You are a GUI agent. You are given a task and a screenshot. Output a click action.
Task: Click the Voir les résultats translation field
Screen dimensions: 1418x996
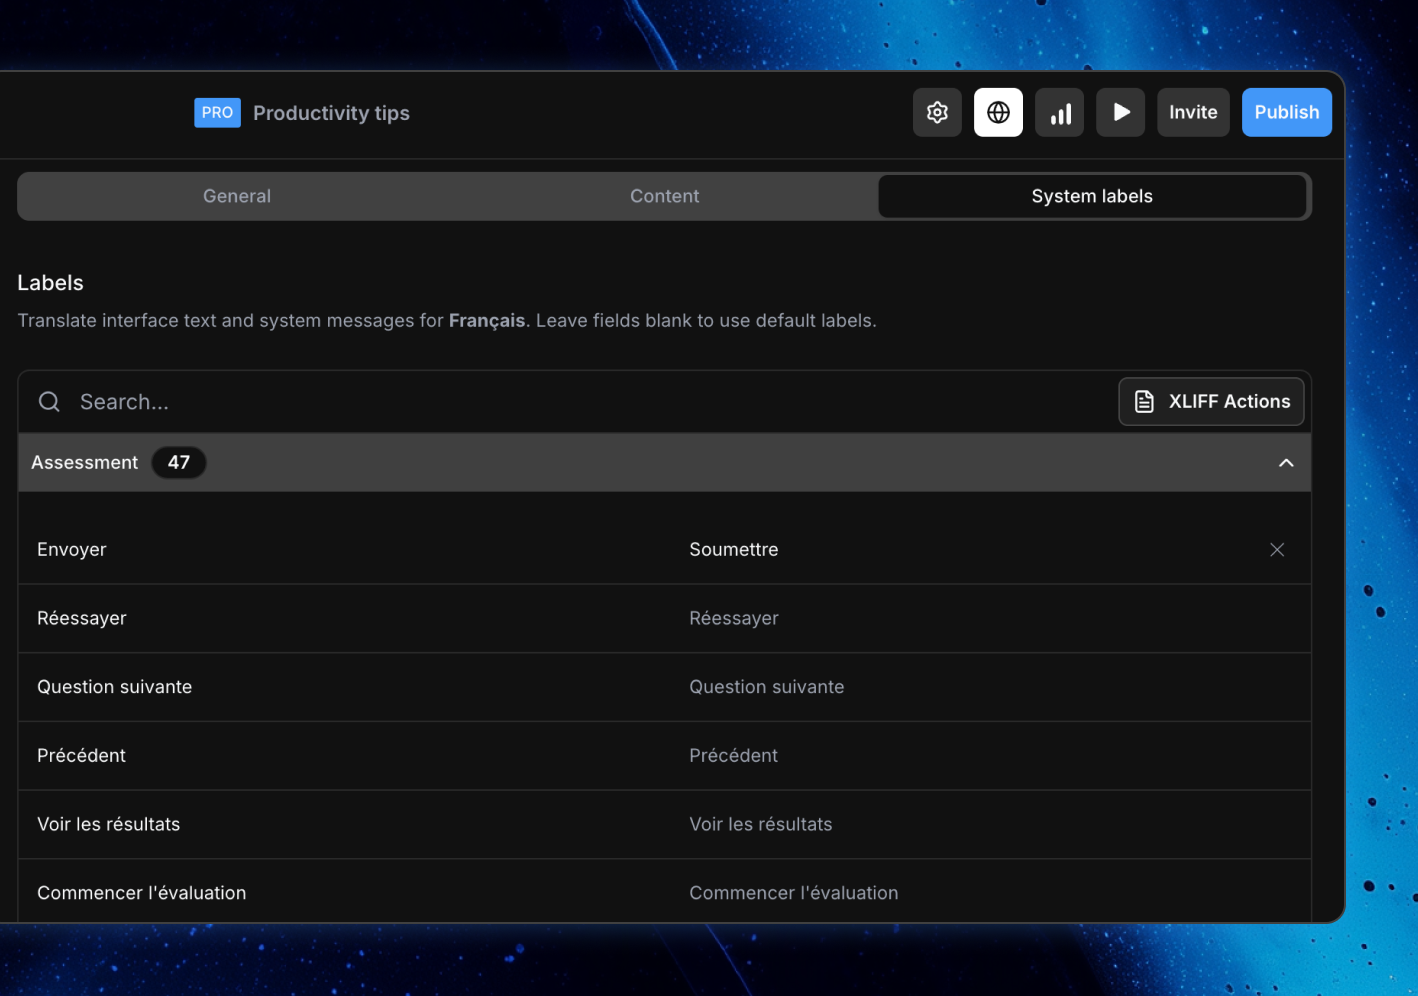[980, 825]
